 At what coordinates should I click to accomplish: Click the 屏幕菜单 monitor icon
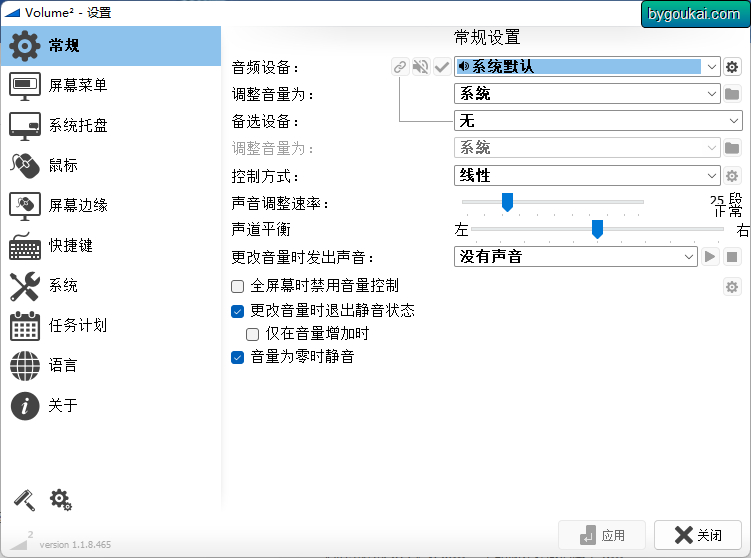(24, 86)
